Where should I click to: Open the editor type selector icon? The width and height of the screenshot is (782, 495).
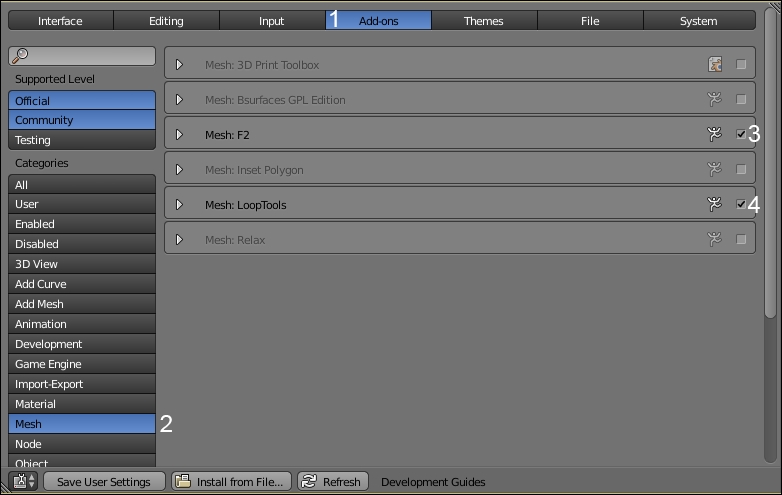click(24, 481)
